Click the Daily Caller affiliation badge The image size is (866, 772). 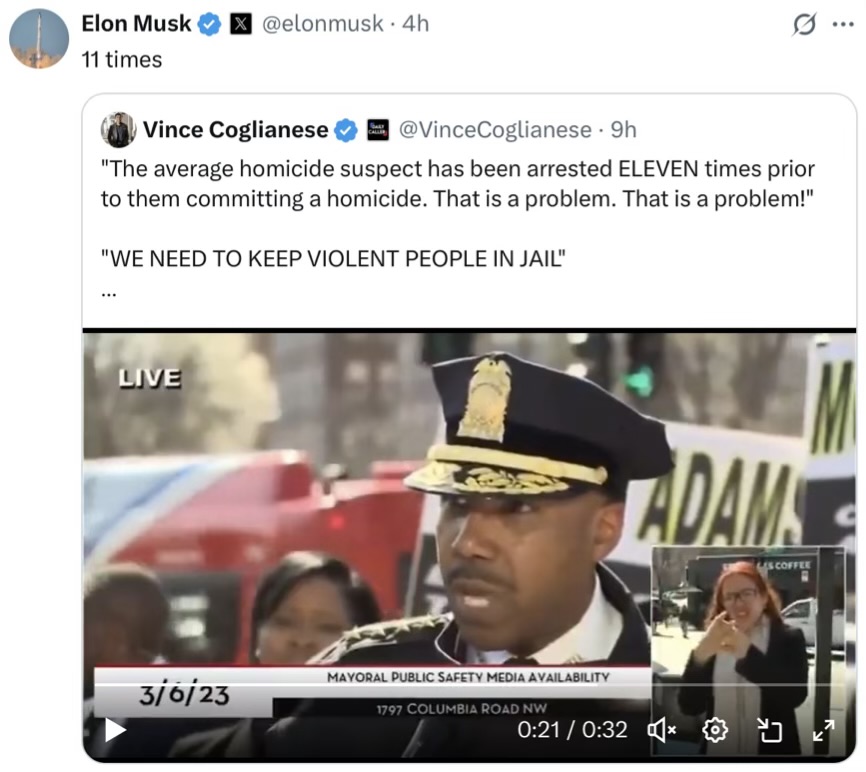(378, 130)
